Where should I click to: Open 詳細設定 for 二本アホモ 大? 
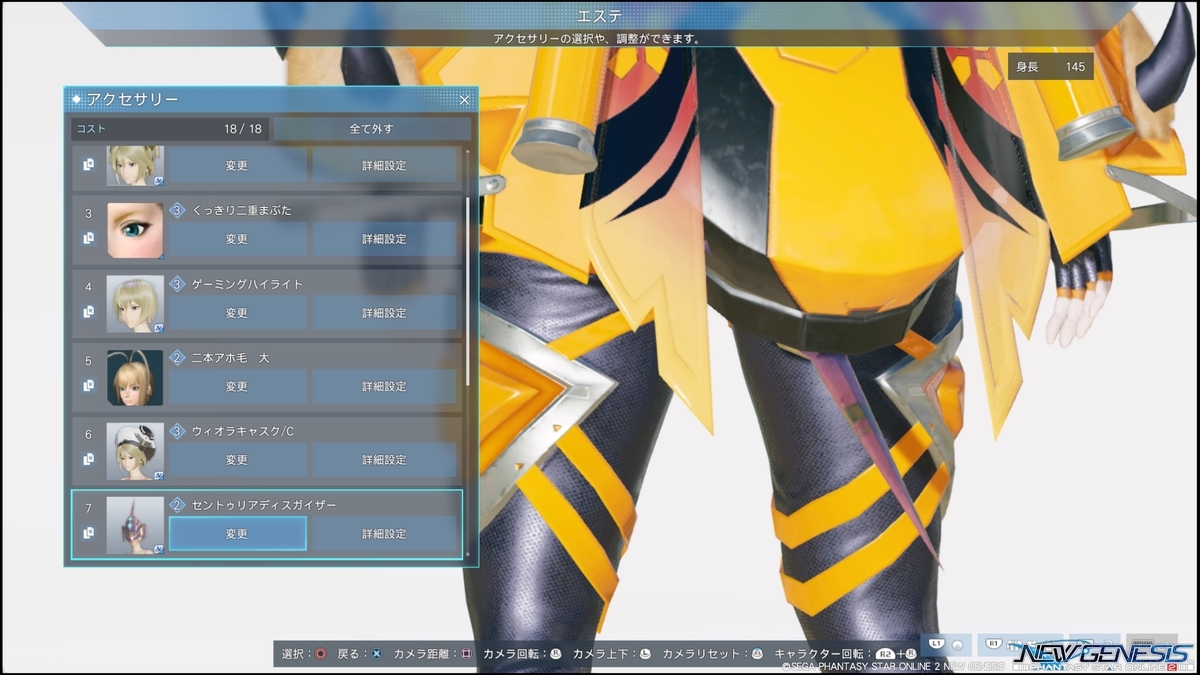(x=384, y=386)
